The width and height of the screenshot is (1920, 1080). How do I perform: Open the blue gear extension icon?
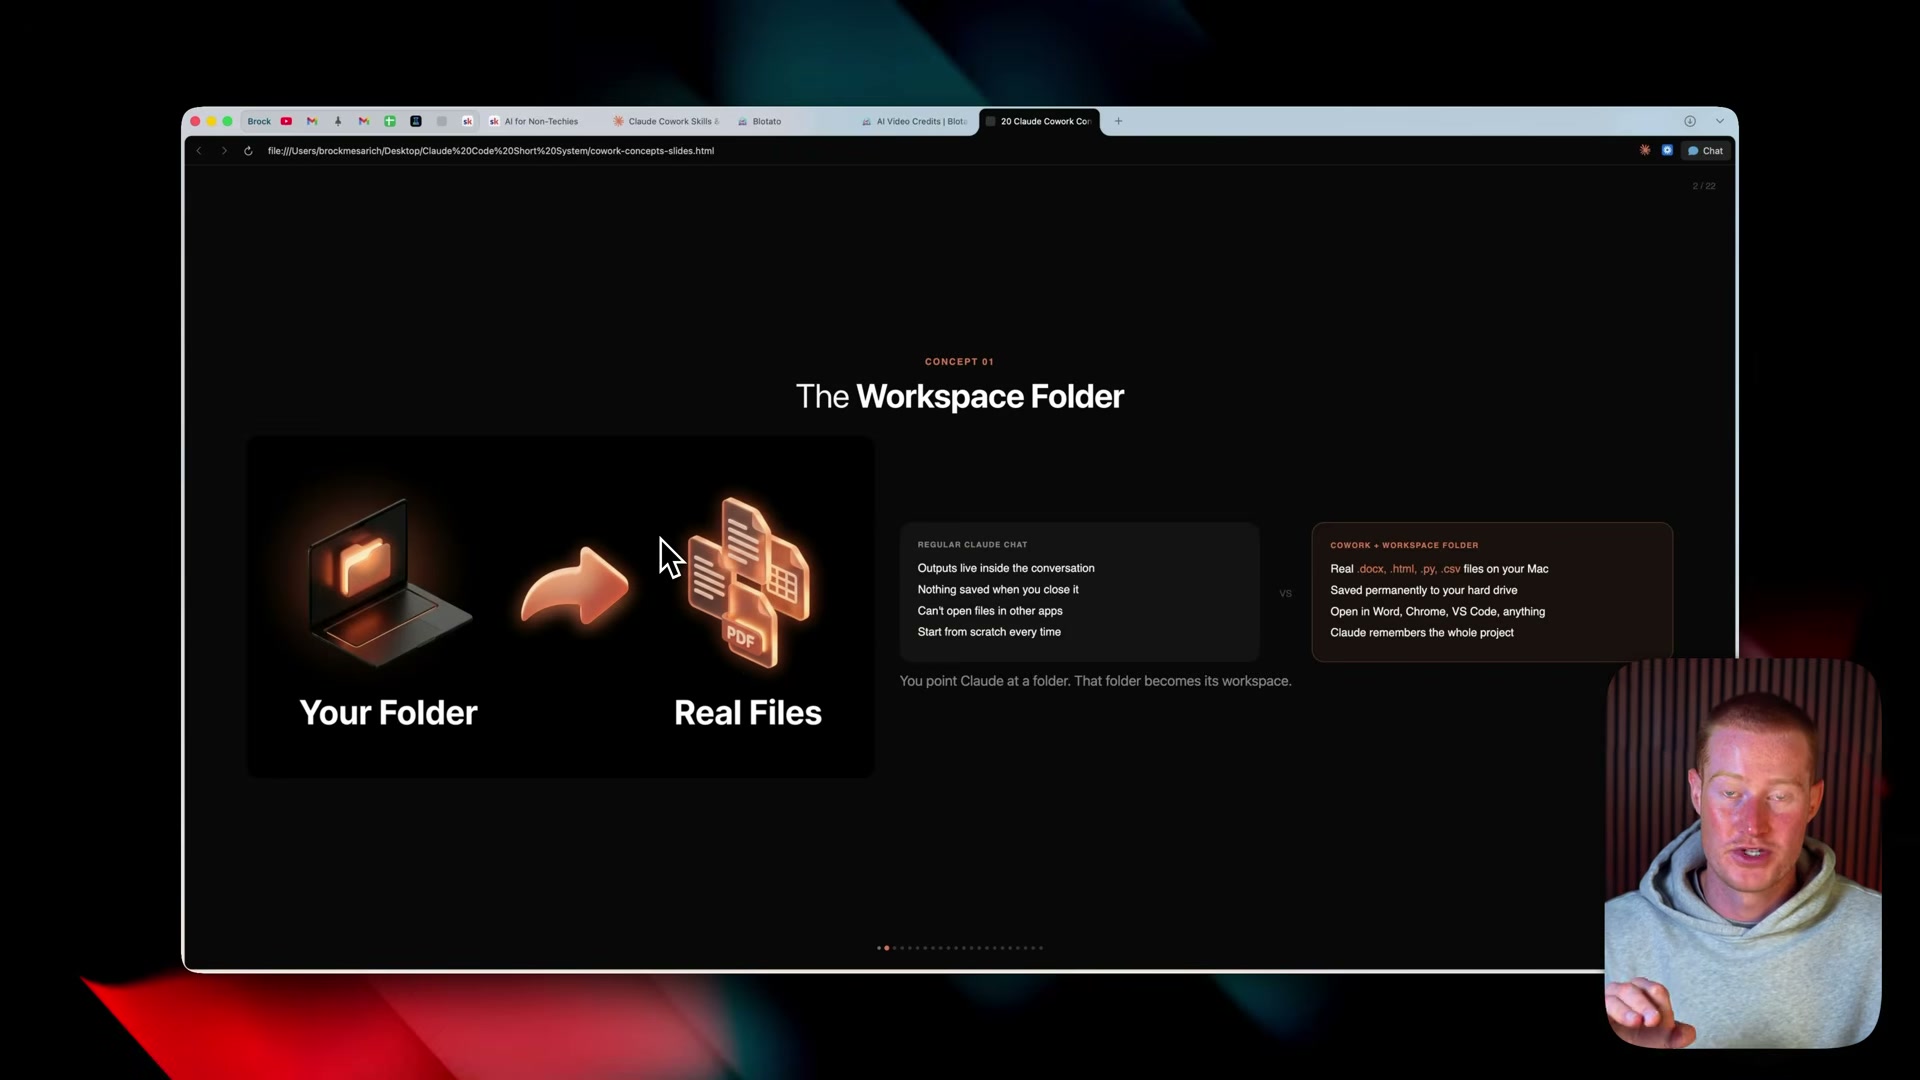click(x=1668, y=150)
